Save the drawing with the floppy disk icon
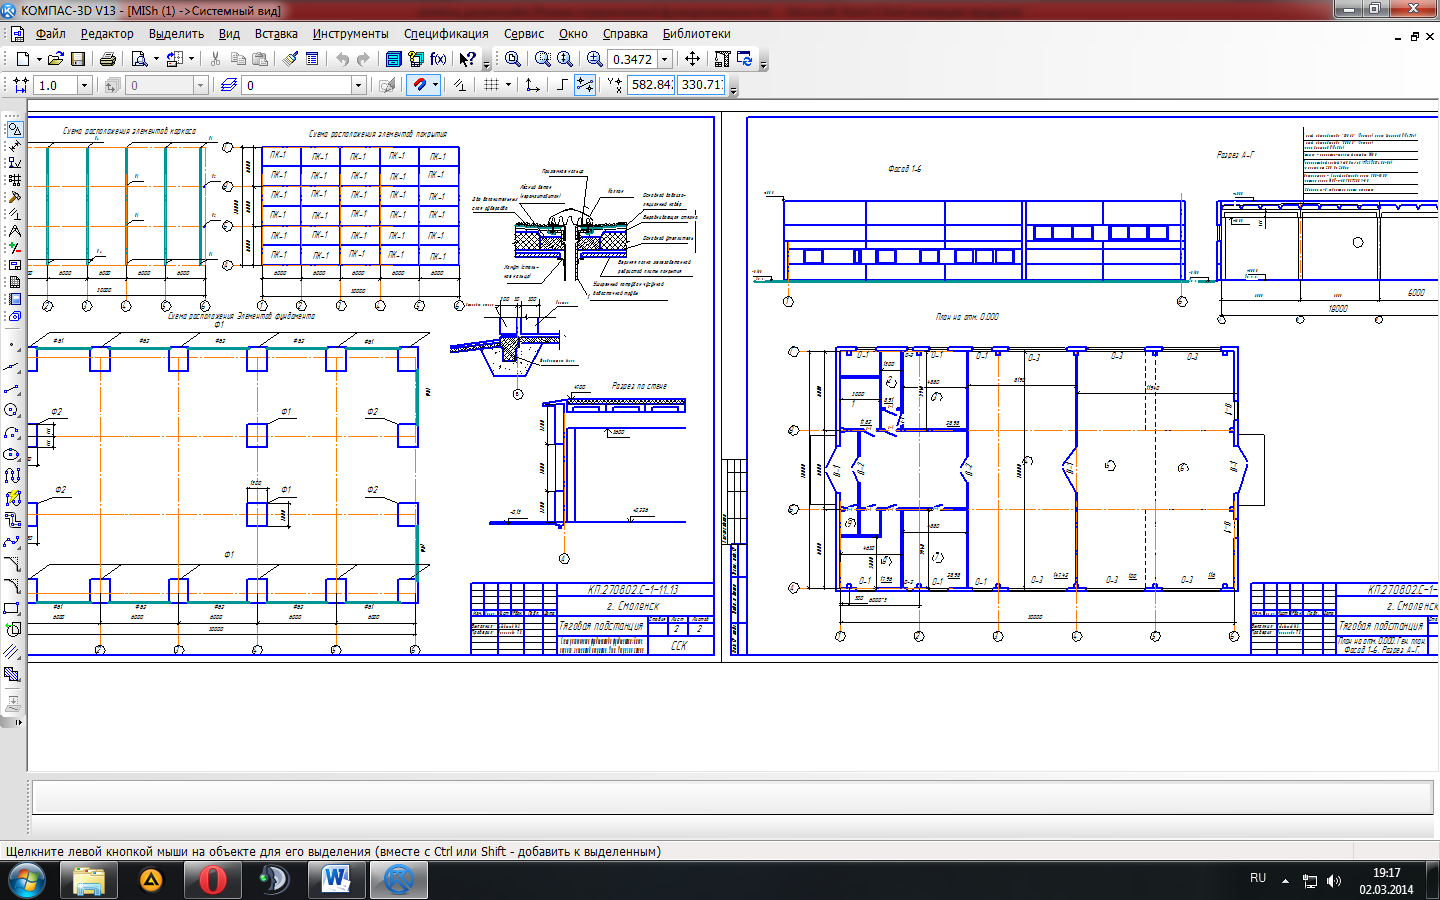This screenshot has width=1440, height=900. coord(78,59)
